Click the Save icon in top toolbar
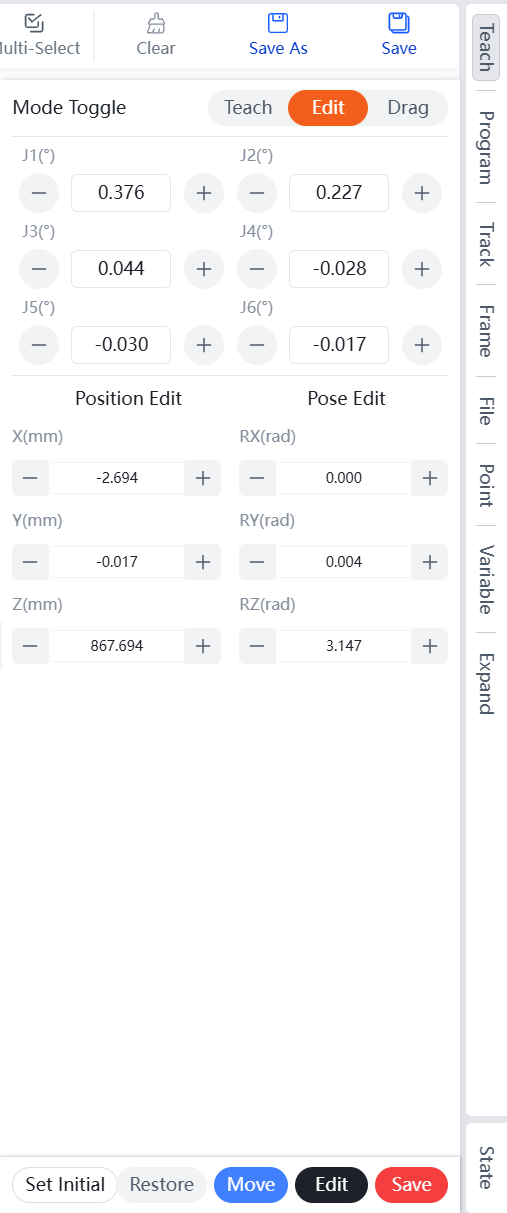The width and height of the screenshot is (507, 1213). [399, 23]
